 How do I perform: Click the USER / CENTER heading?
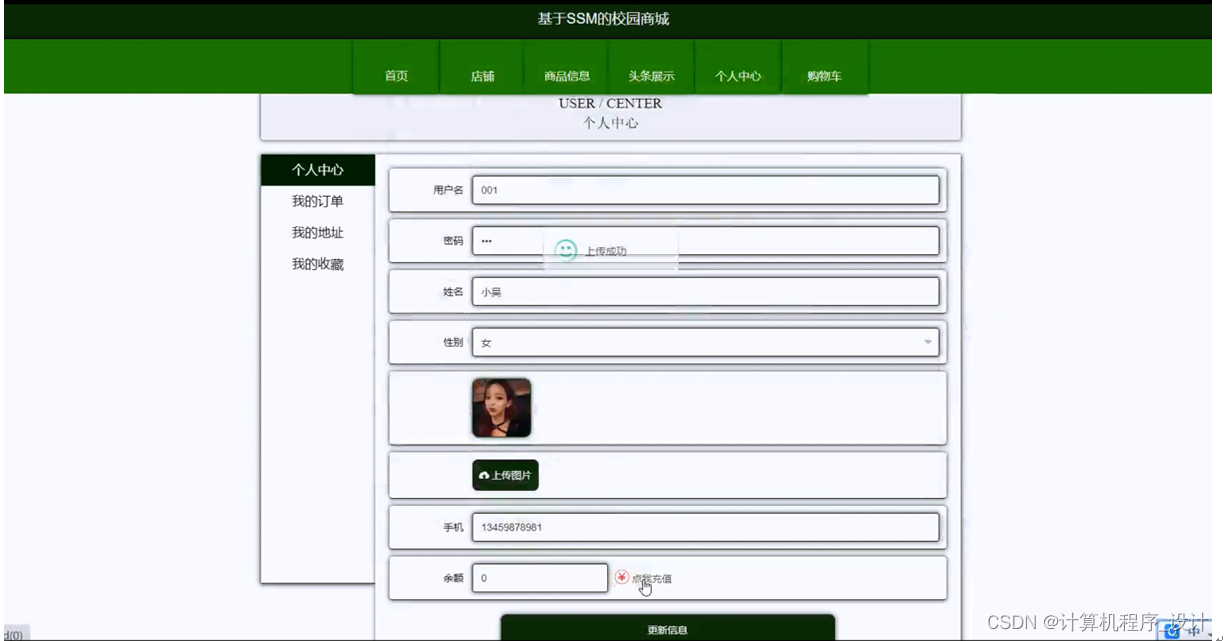pyautogui.click(x=610, y=103)
